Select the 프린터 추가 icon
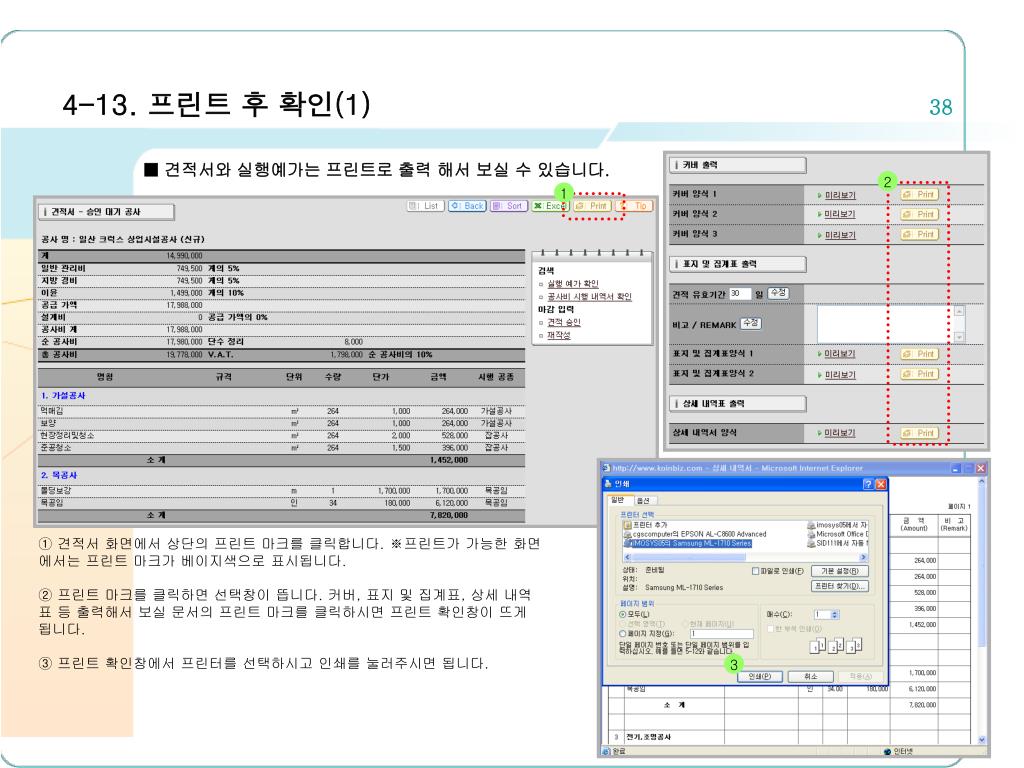The image size is (1024, 768). pyautogui.click(x=645, y=525)
